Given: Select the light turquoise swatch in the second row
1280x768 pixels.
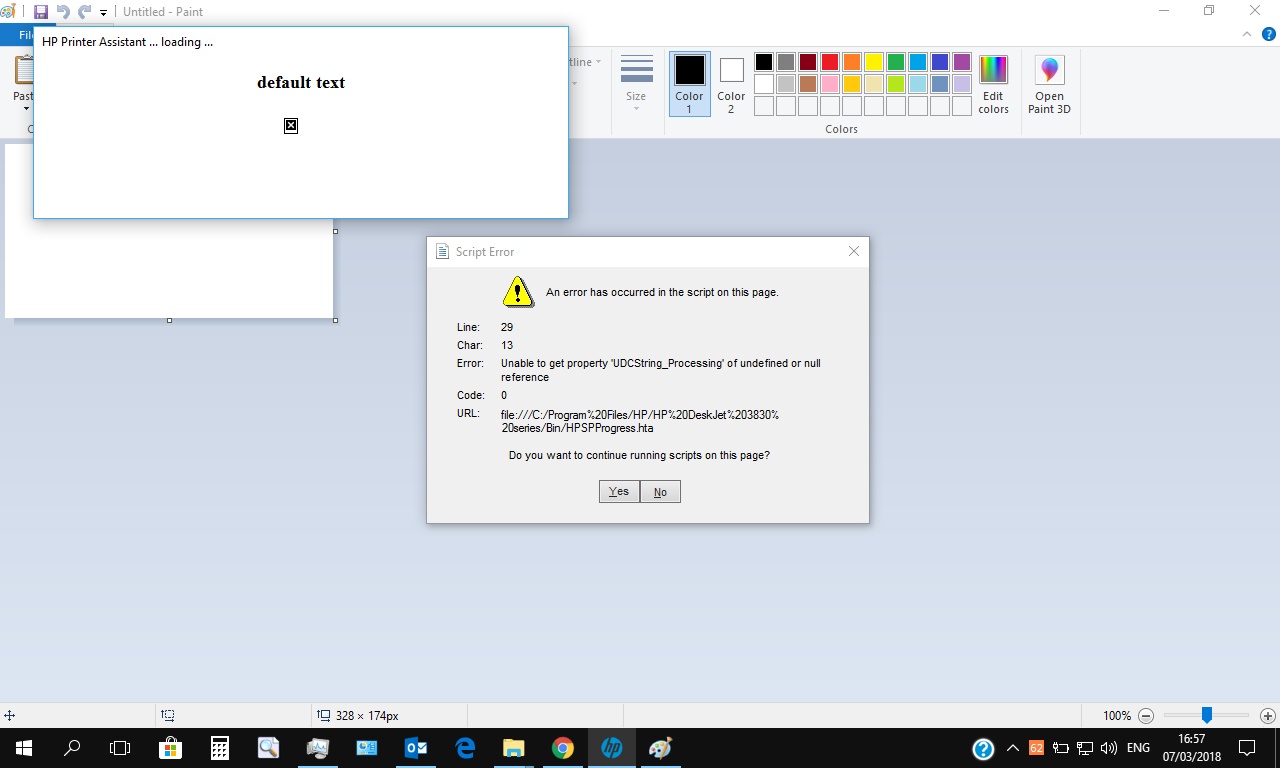Looking at the screenshot, I should (x=918, y=84).
